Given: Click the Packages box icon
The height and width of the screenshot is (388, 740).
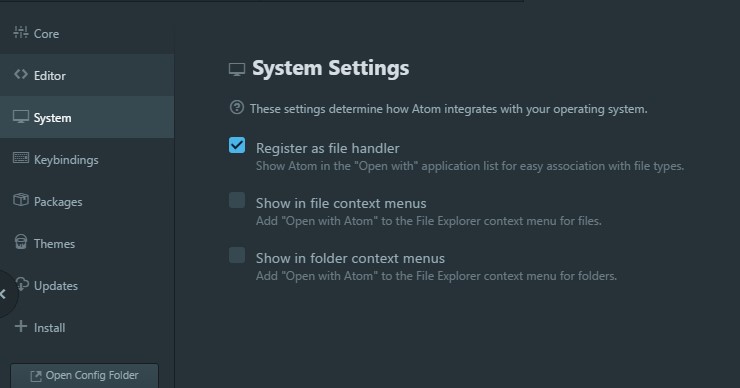Looking at the screenshot, I should 21,200.
